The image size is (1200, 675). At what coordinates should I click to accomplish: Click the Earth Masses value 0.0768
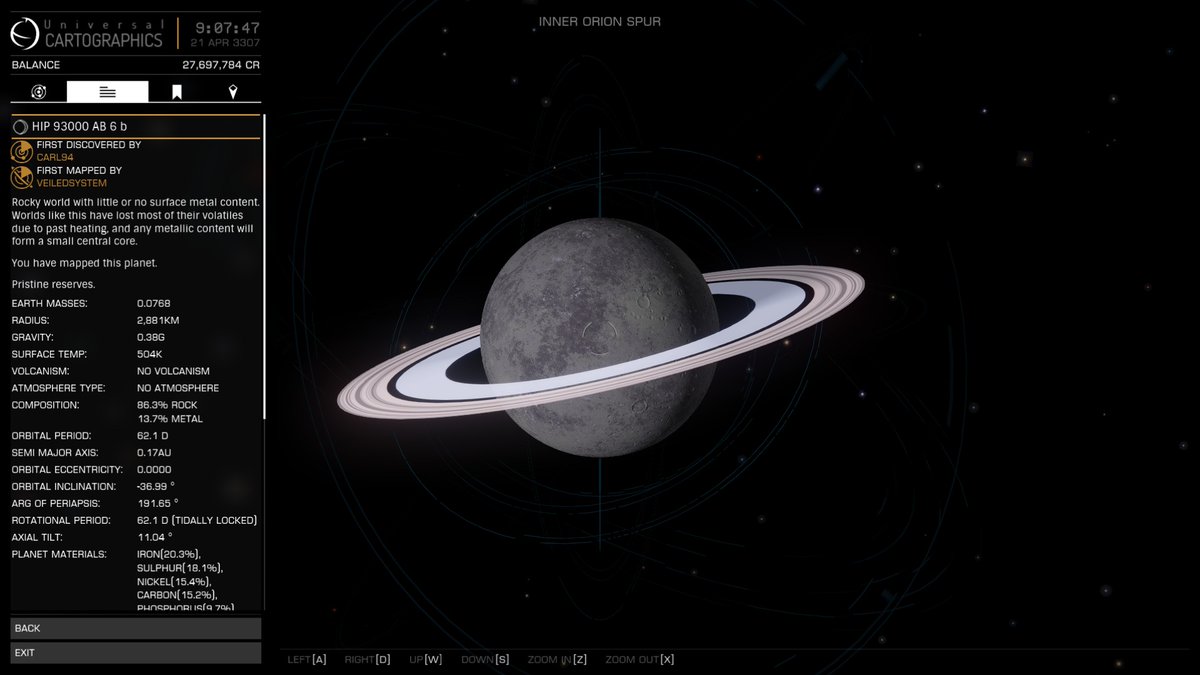(154, 303)
